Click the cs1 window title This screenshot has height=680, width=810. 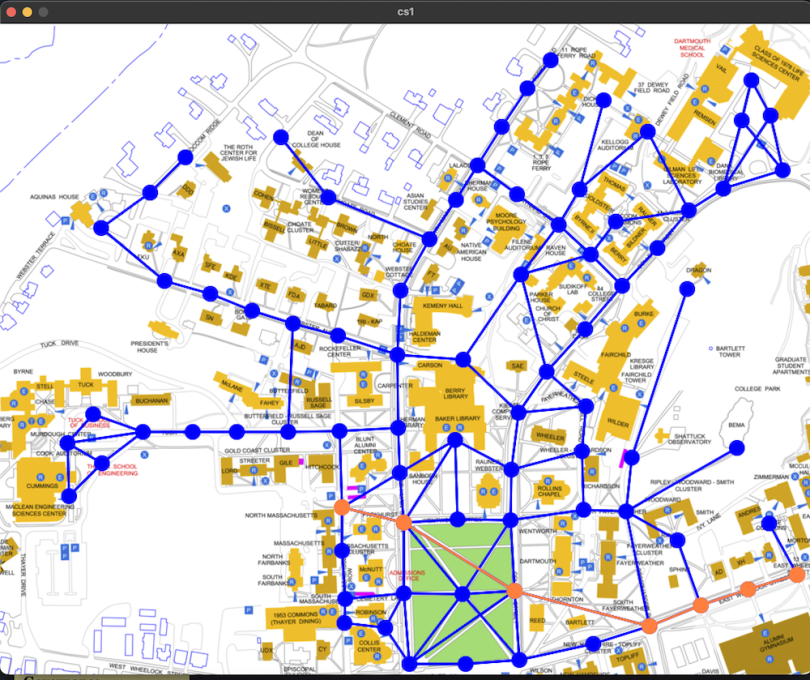406,11
